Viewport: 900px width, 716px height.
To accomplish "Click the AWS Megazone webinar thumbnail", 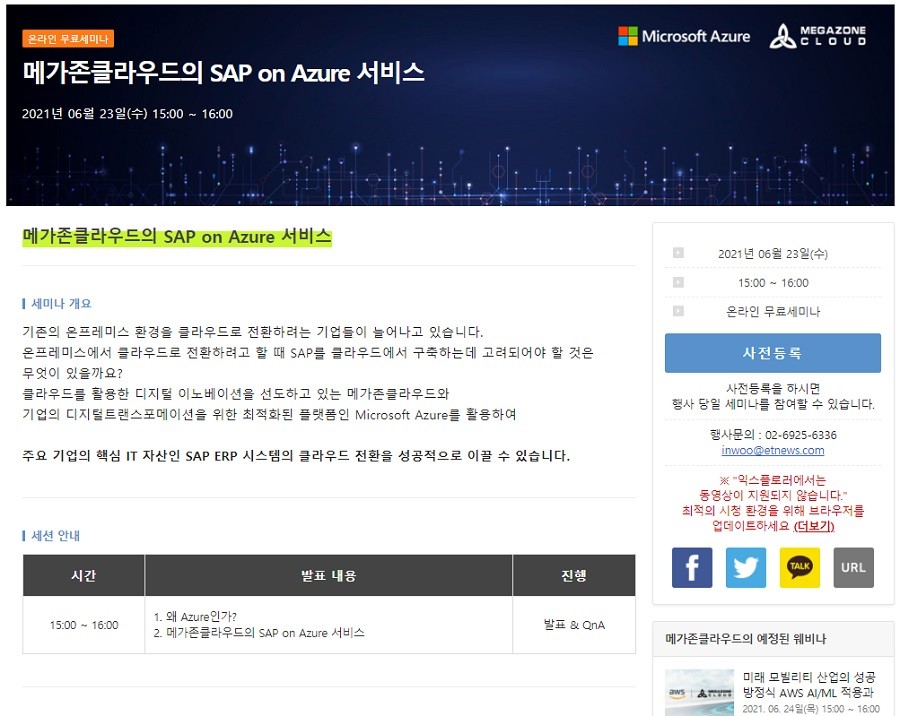I will [x=699, y=692].
